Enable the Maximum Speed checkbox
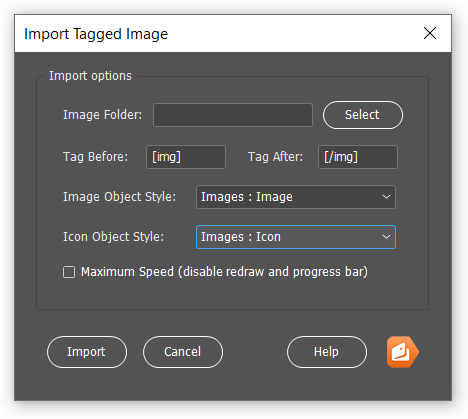 [69, 272]
